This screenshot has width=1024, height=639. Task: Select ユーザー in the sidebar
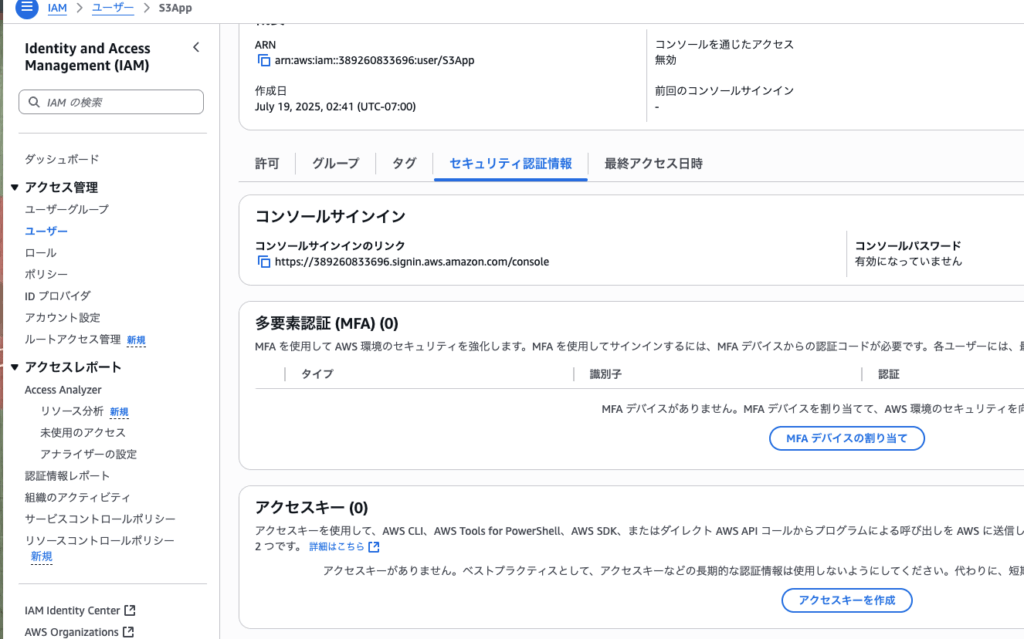coord(46,231)
